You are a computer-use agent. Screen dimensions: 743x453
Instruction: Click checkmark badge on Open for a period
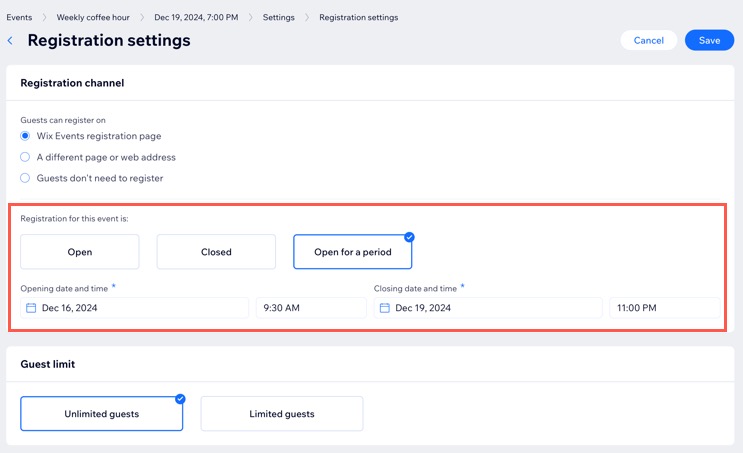coord(409,237)
